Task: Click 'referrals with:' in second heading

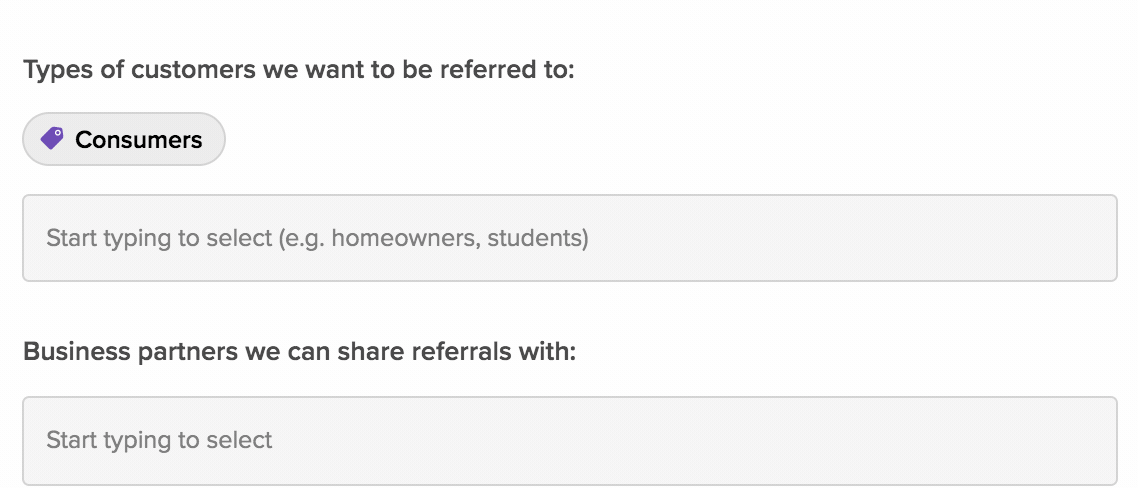Action: (x=494, y=351)
